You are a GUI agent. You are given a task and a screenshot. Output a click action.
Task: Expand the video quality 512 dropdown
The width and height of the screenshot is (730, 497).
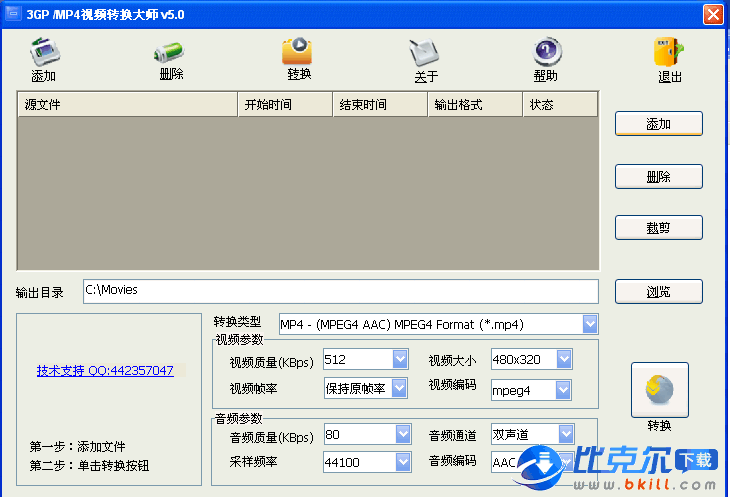click(400, 359)
